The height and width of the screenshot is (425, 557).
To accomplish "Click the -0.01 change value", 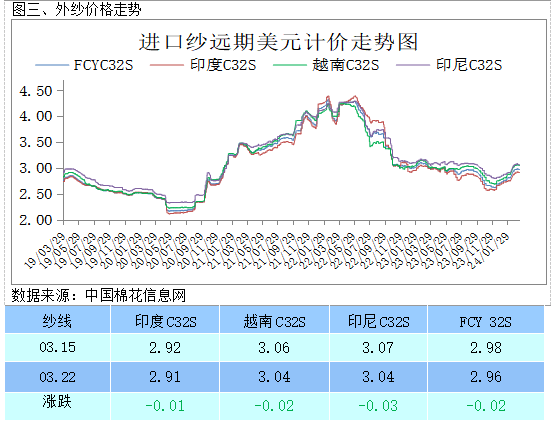I will [x=165, y=406].
